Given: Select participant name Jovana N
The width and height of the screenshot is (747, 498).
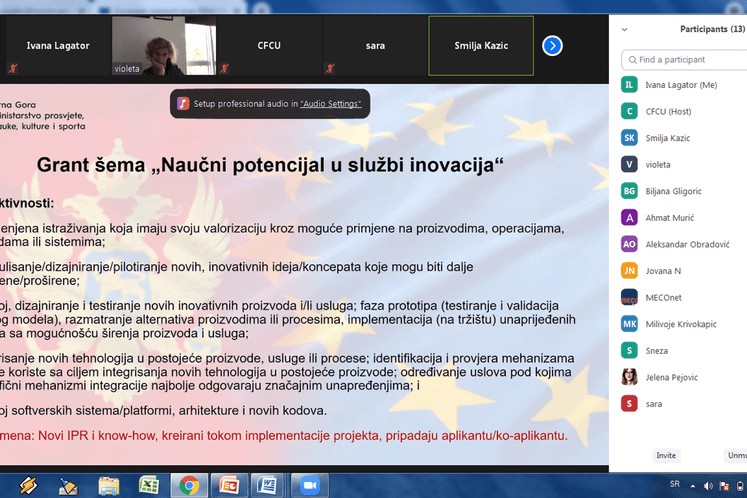Looking at the screenshot, I should point(663,271).
